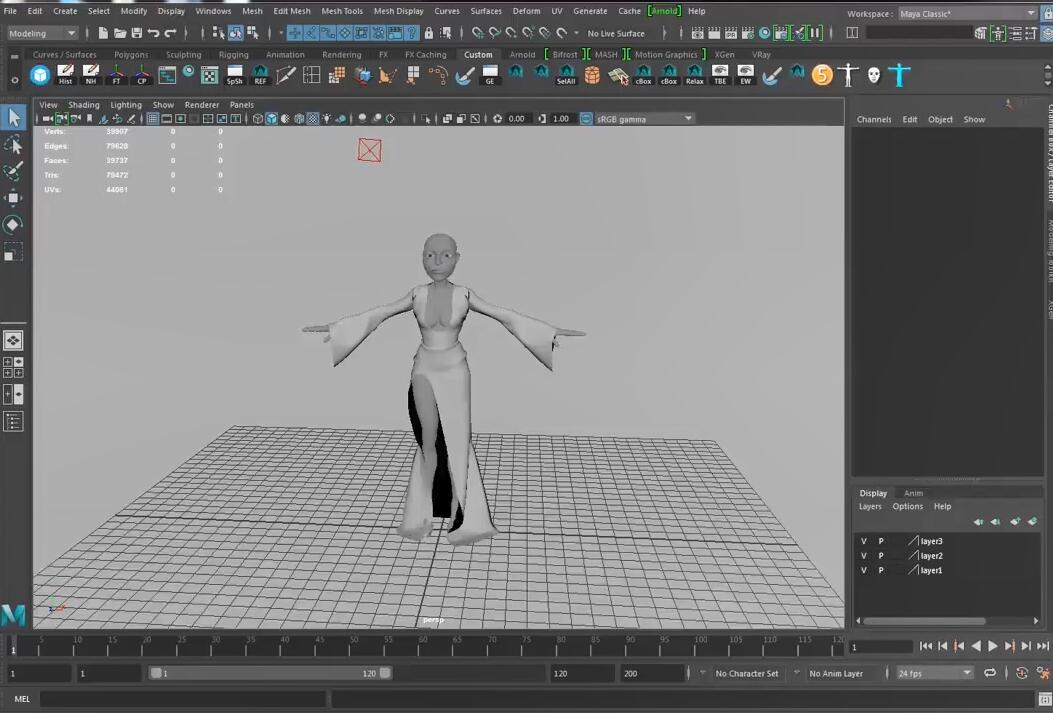This screenshot has width=1053, height=713.
Task: Open the viewport Shading menu
Action: click(84, 105)
